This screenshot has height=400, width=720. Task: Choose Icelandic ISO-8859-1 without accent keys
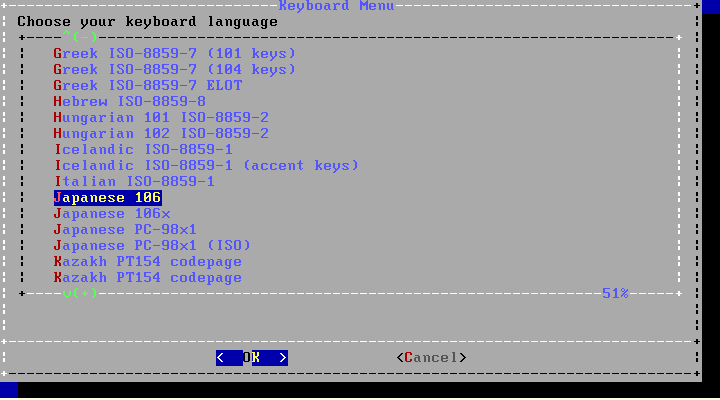click(x=143, y=149)
